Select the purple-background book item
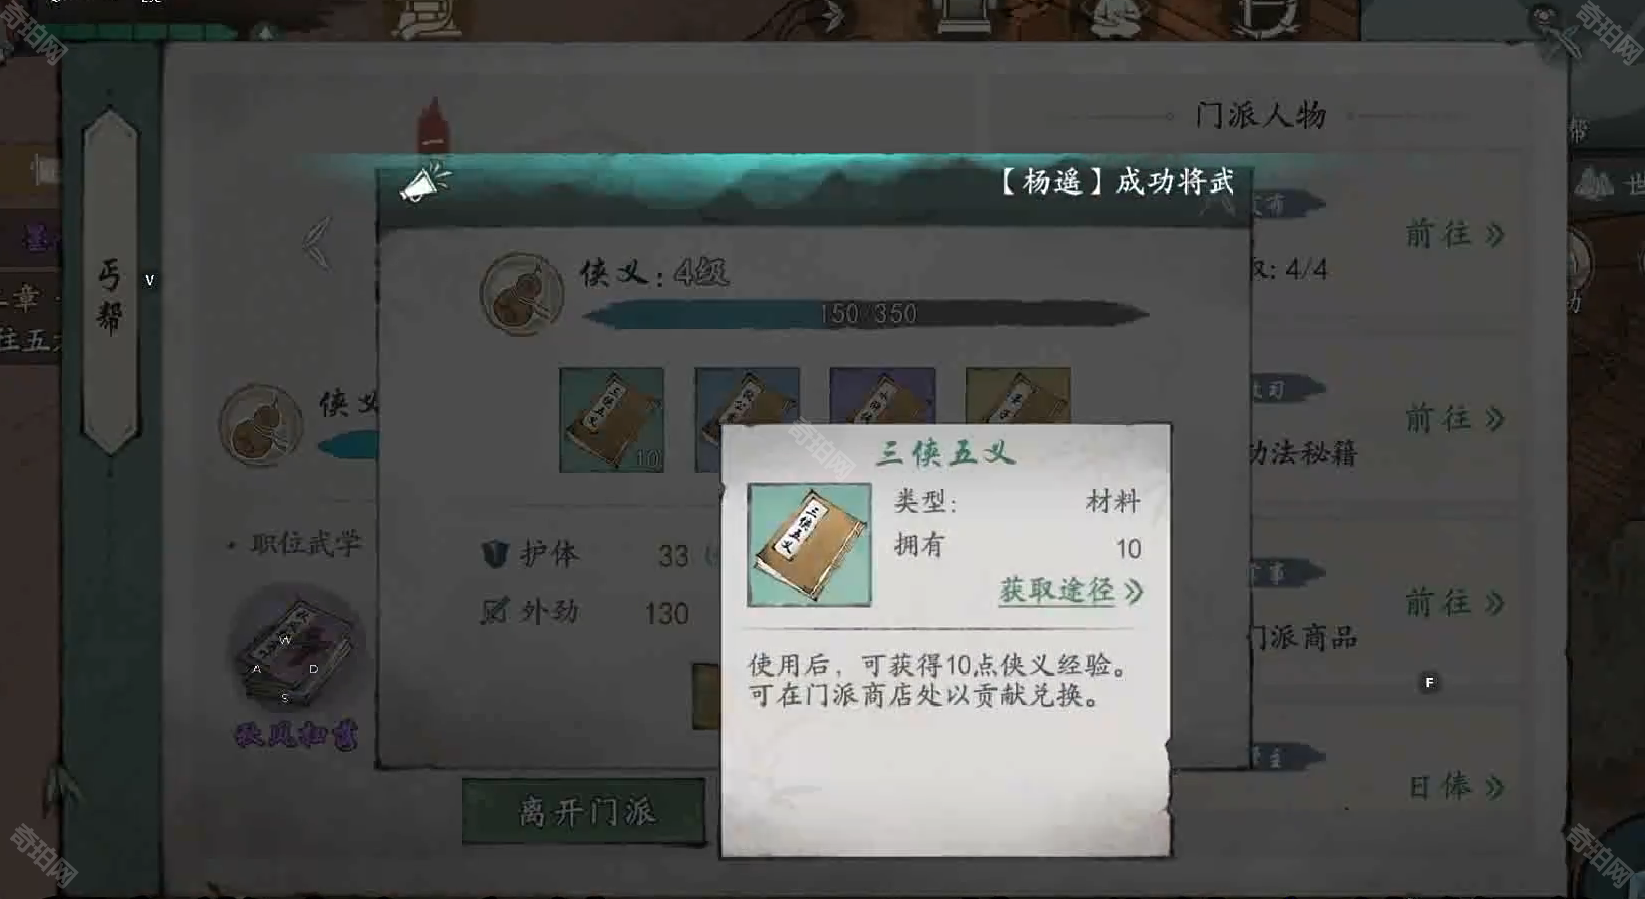This screenshot has height=899, width=1645. 882,396
